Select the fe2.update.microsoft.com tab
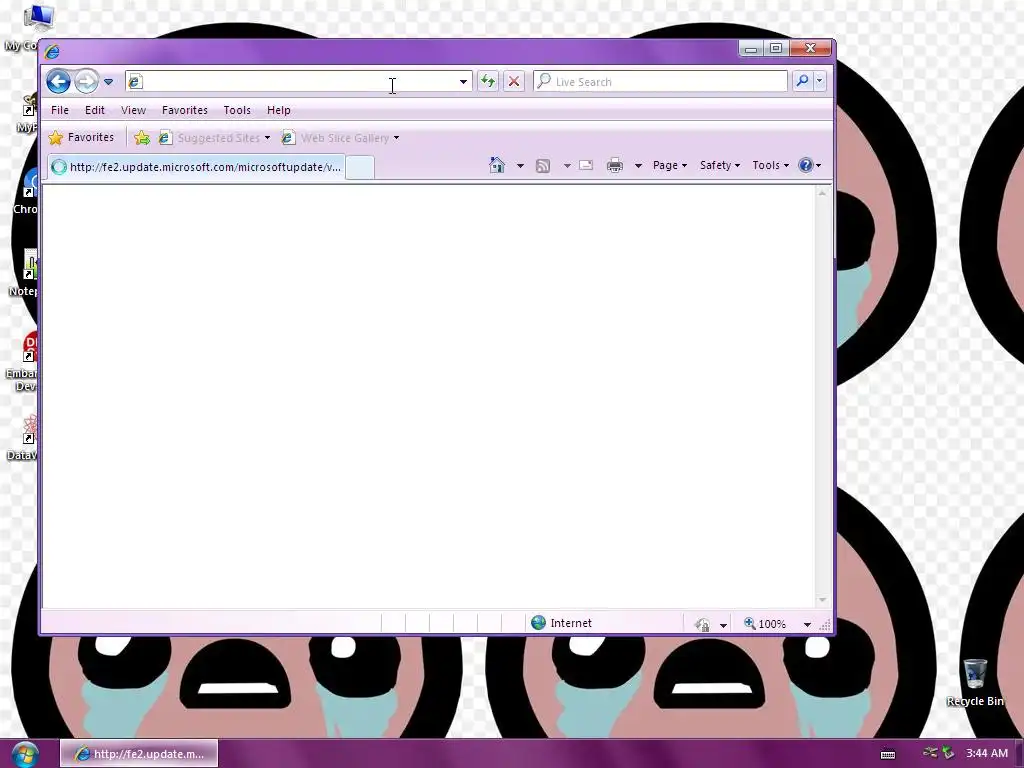The width and height of the screenshot is (1024, 768). 196,167
